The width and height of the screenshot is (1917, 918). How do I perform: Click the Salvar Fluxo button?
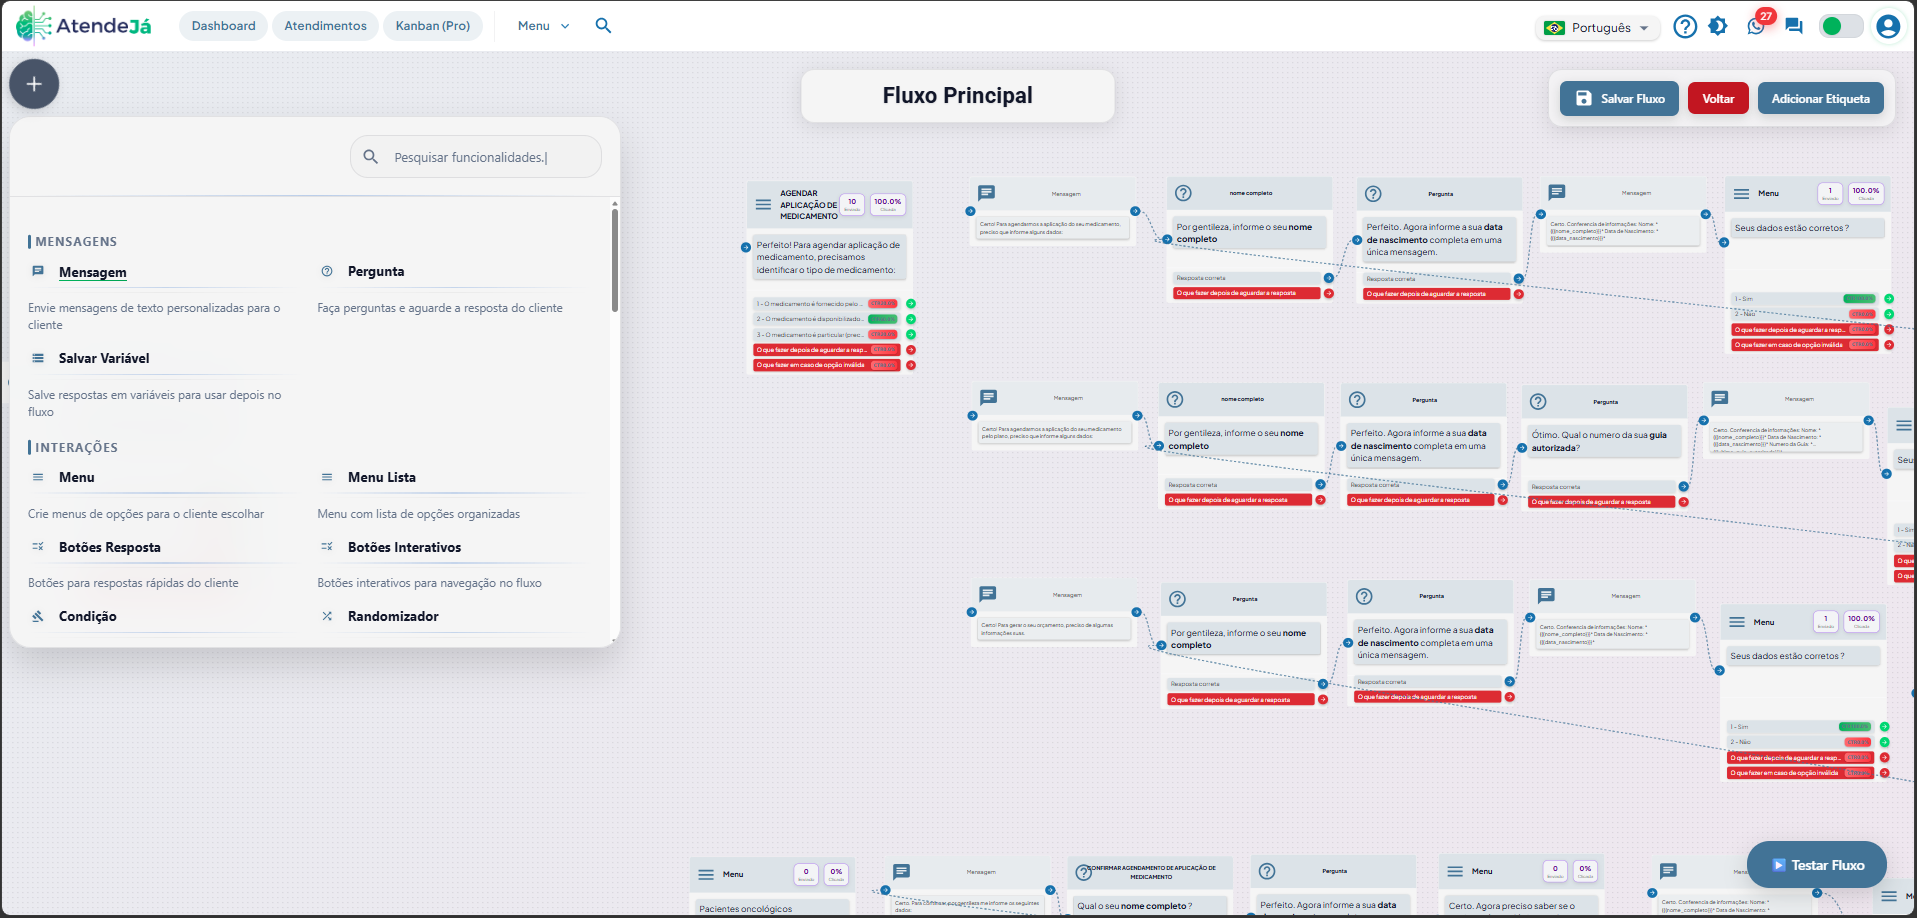1619,98
